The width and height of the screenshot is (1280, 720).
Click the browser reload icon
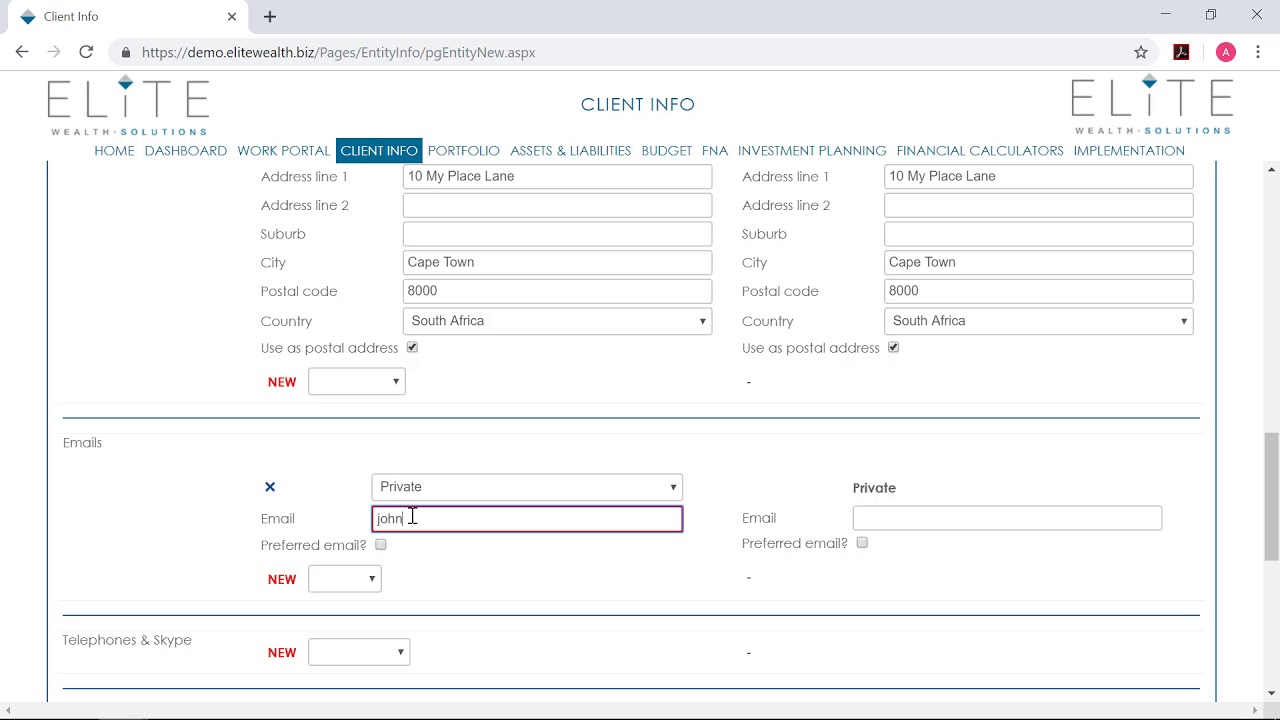click(86, 52)
